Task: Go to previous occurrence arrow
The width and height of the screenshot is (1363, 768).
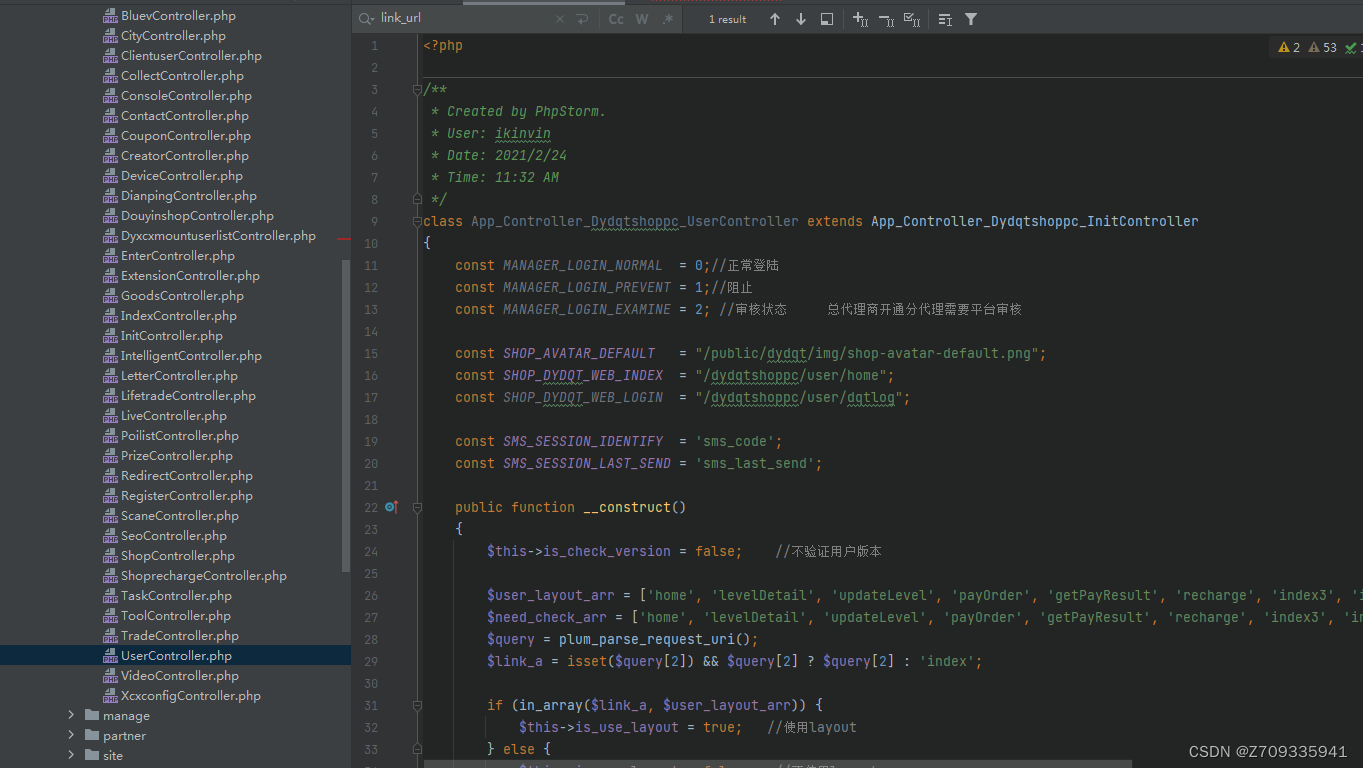Action: click(x=775, y=19)
